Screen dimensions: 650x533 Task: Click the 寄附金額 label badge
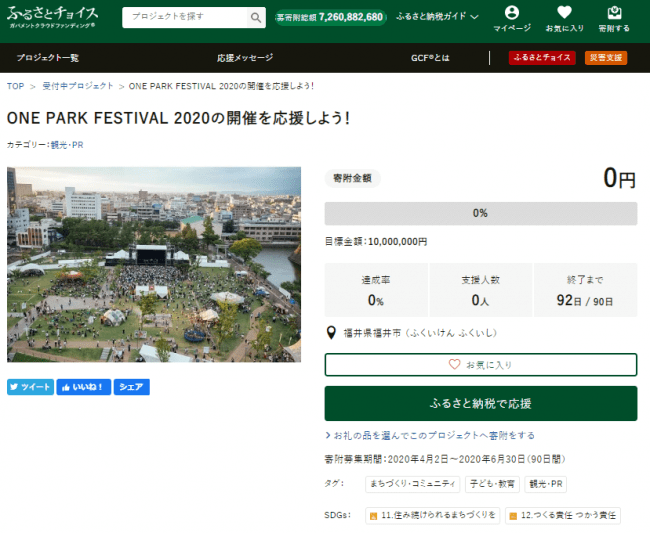click(352, 179)
